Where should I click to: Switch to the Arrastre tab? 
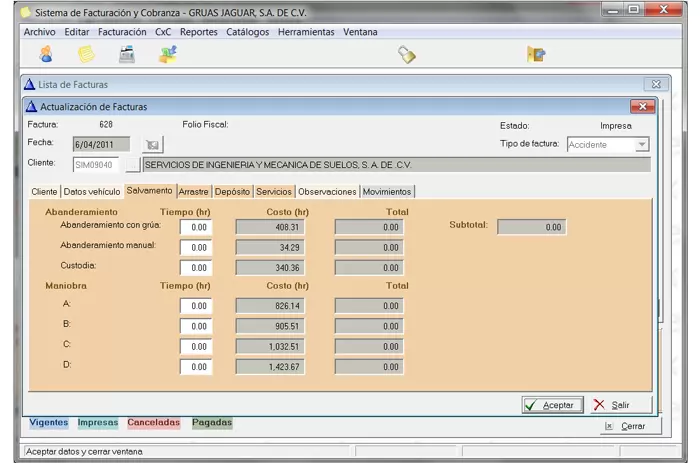(194, 191)
